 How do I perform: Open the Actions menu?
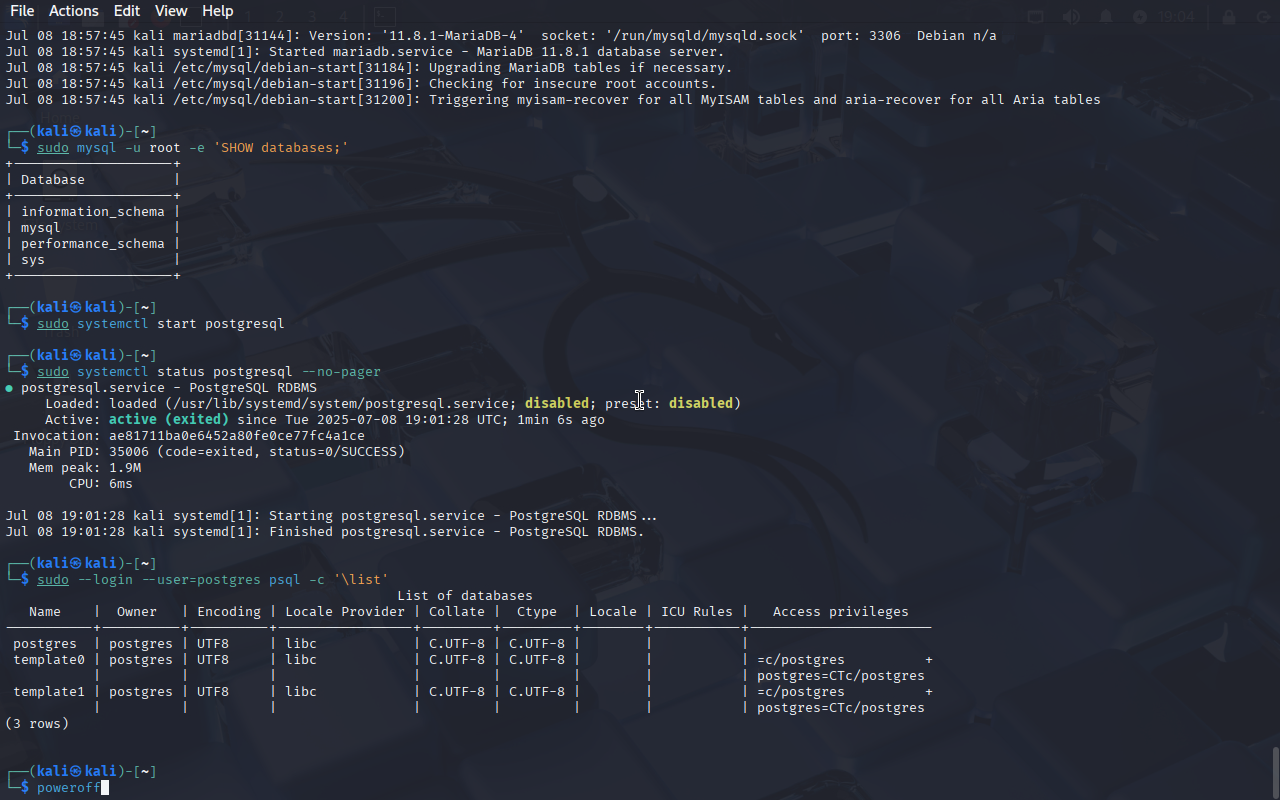pos(74,11)
